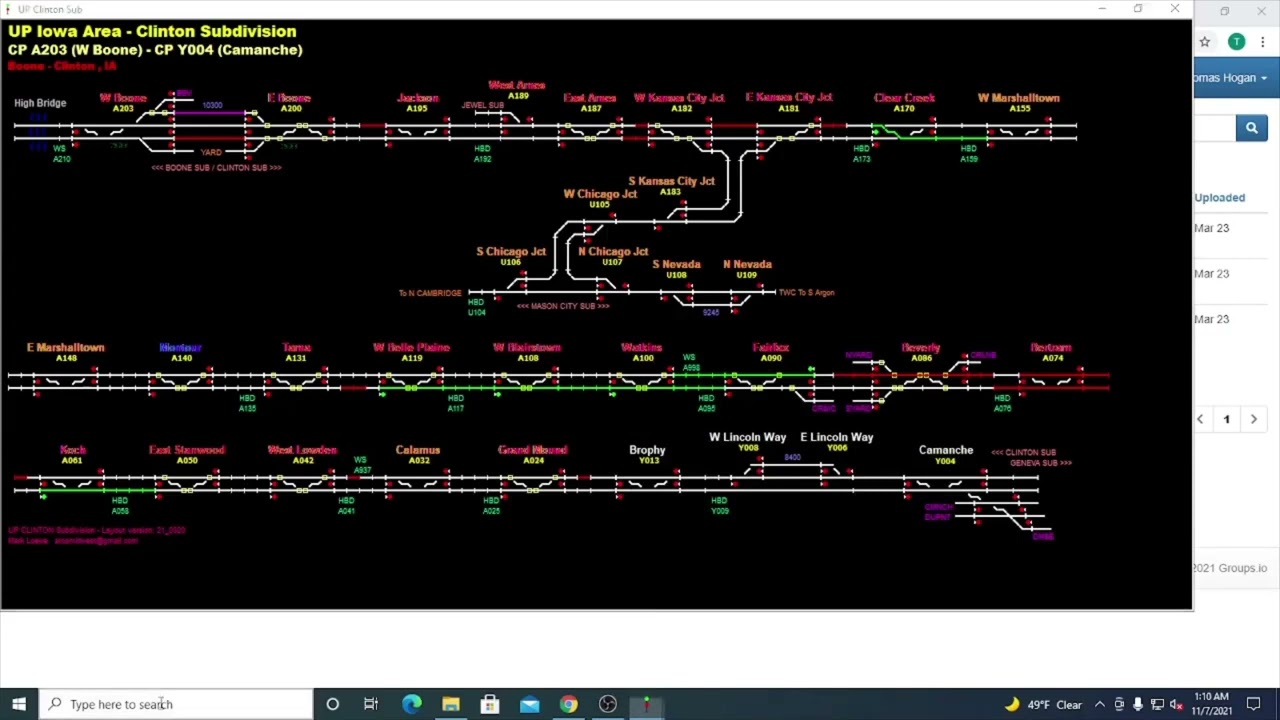Open the Windows Start menu
1280x720 pixels.
coord(19,704)
